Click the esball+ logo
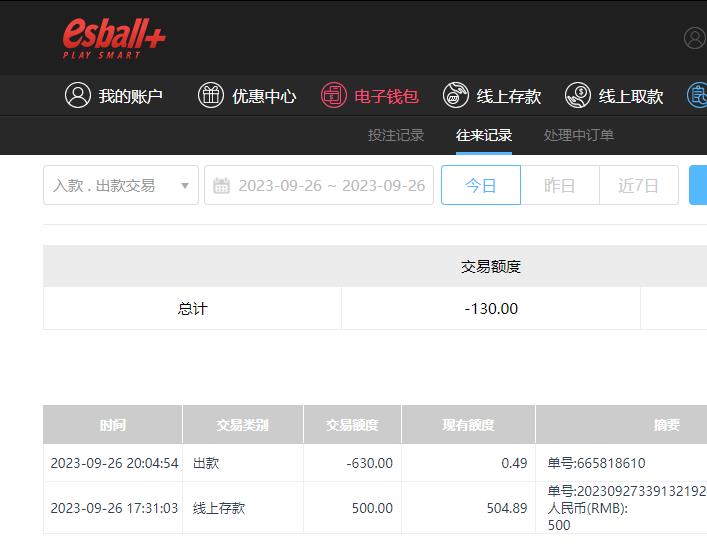Viewport: 707px width, 556px height. (x=114, y=39)
